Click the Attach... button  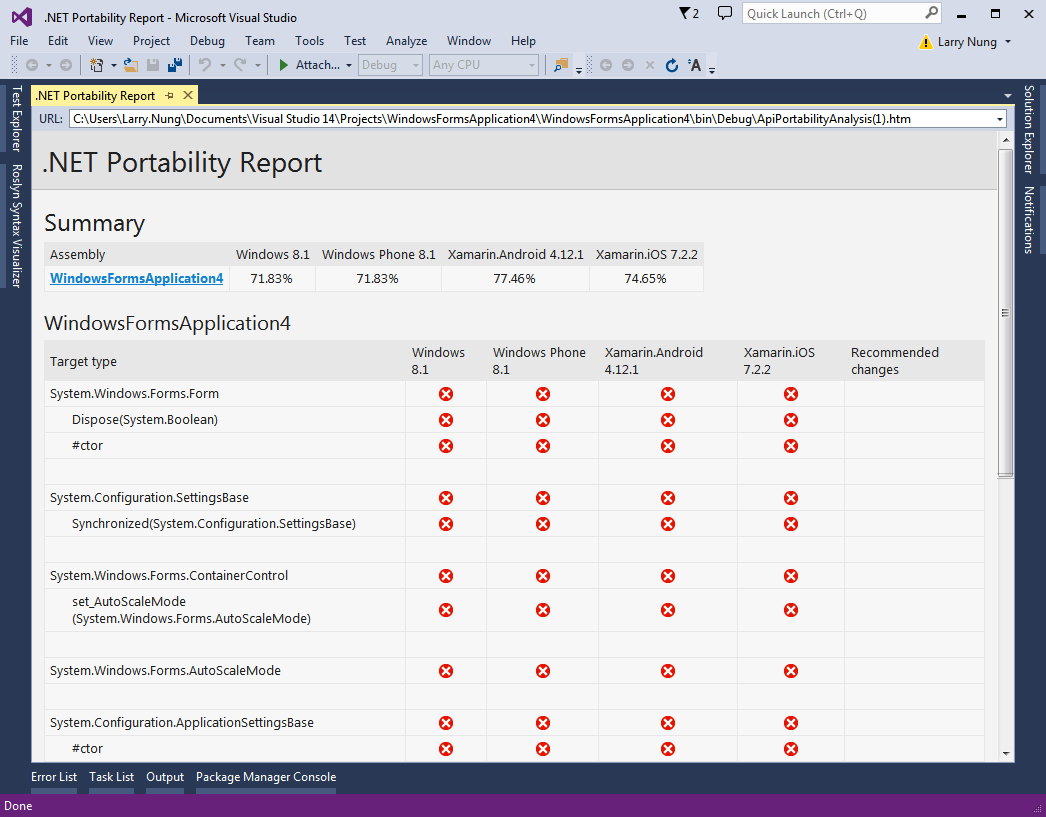click(318, 65)
